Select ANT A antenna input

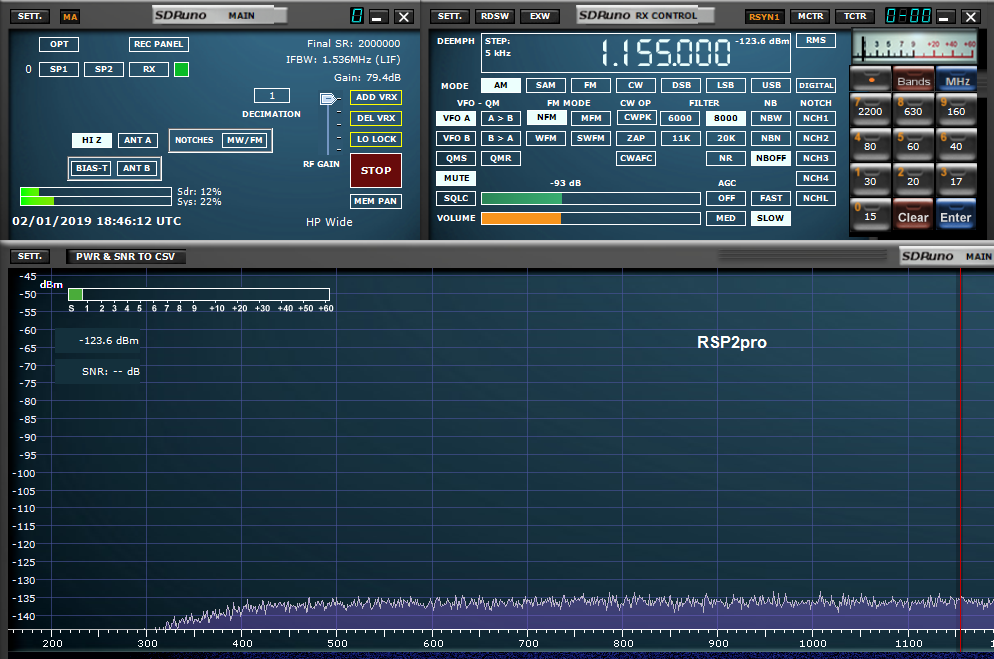click(x=138, y=140)
